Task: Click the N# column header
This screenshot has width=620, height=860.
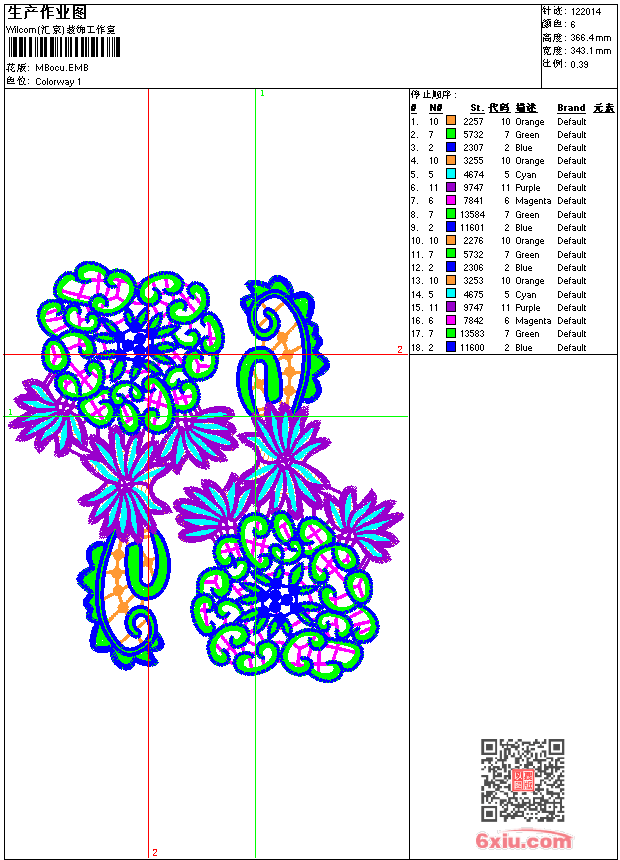Action: pyautogui.click(x=436, y=108)
